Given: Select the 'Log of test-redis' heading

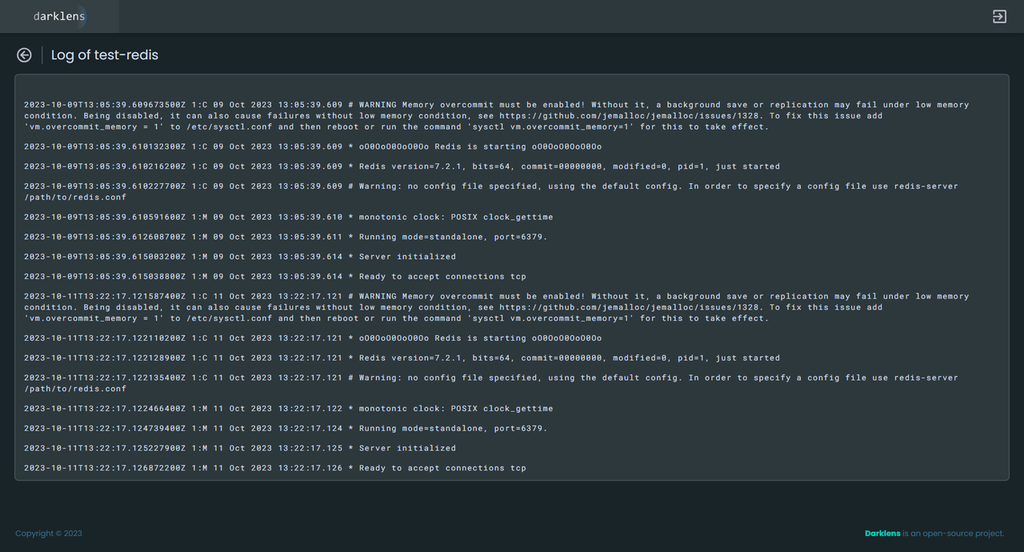Looking at the screenshot, I should tap(104, 55).
